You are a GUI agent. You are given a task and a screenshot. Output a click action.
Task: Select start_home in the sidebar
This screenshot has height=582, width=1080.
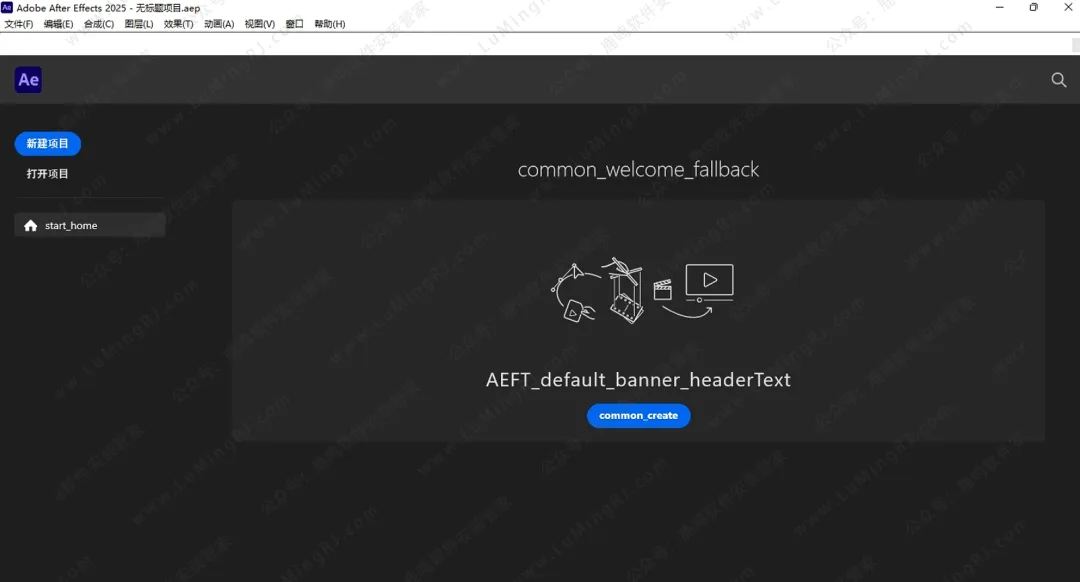tap(90, 226)
